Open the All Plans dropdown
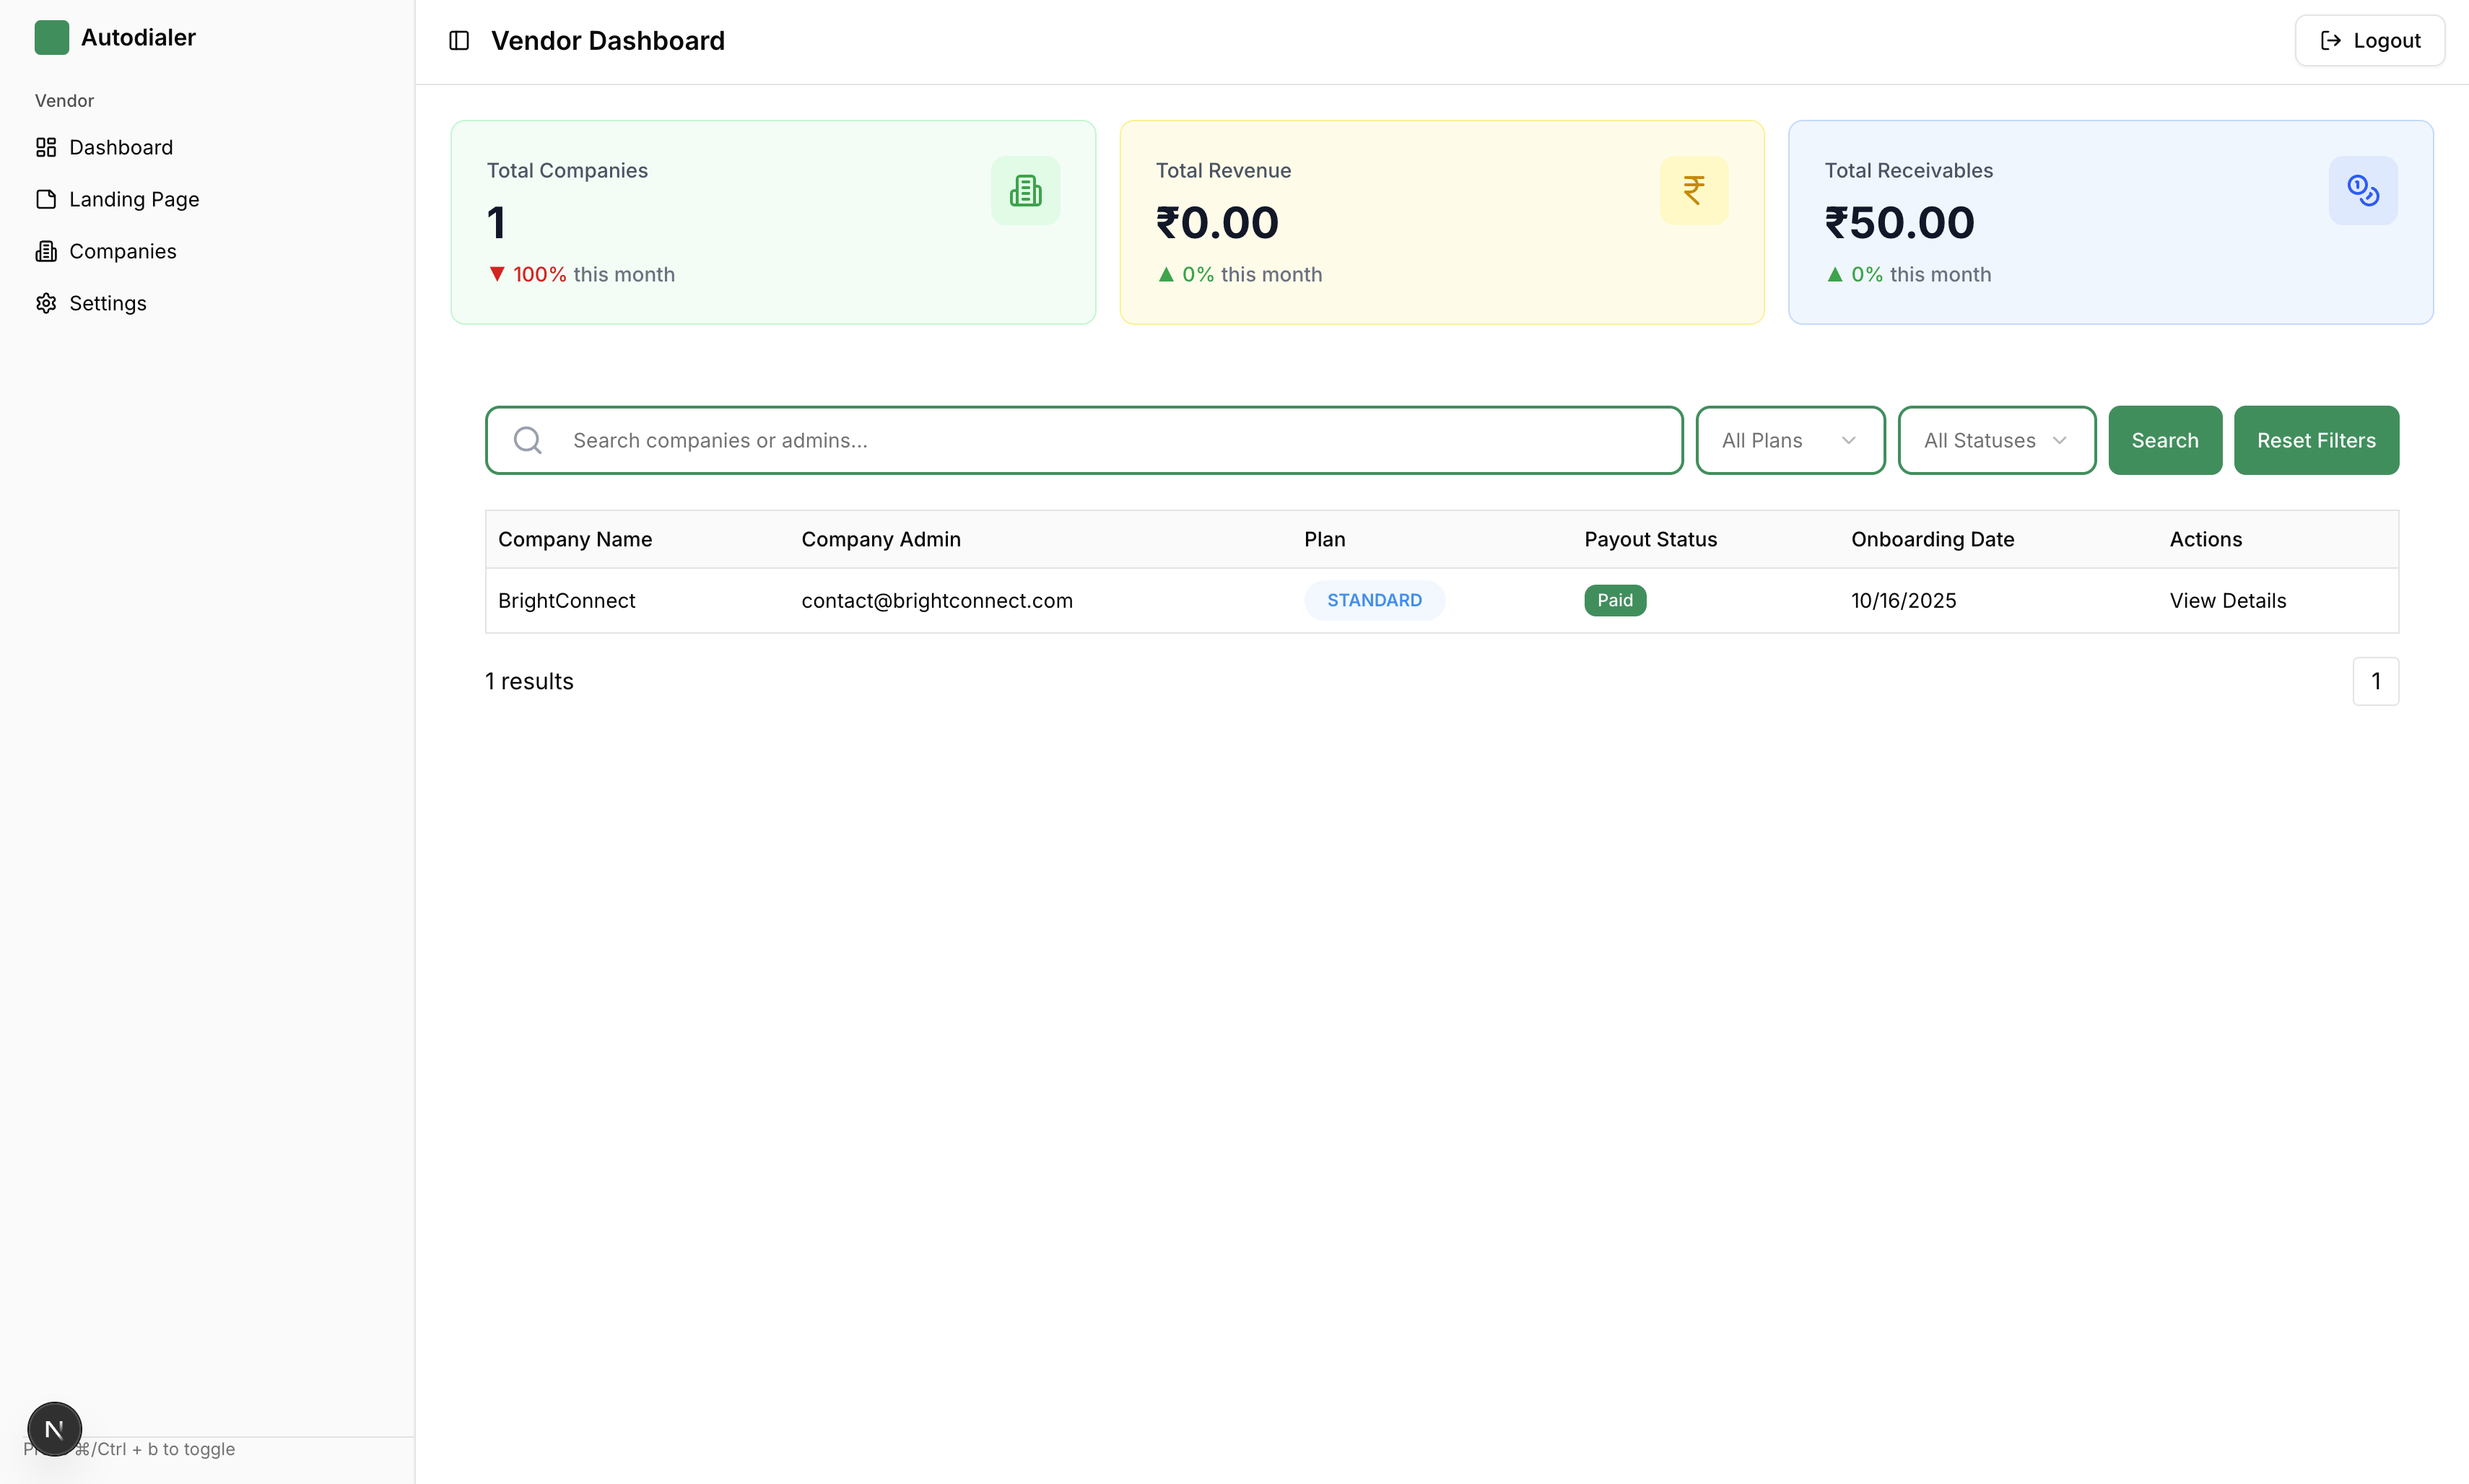Screen dimensions: 2469x1484 click(x=1790, y=440)
